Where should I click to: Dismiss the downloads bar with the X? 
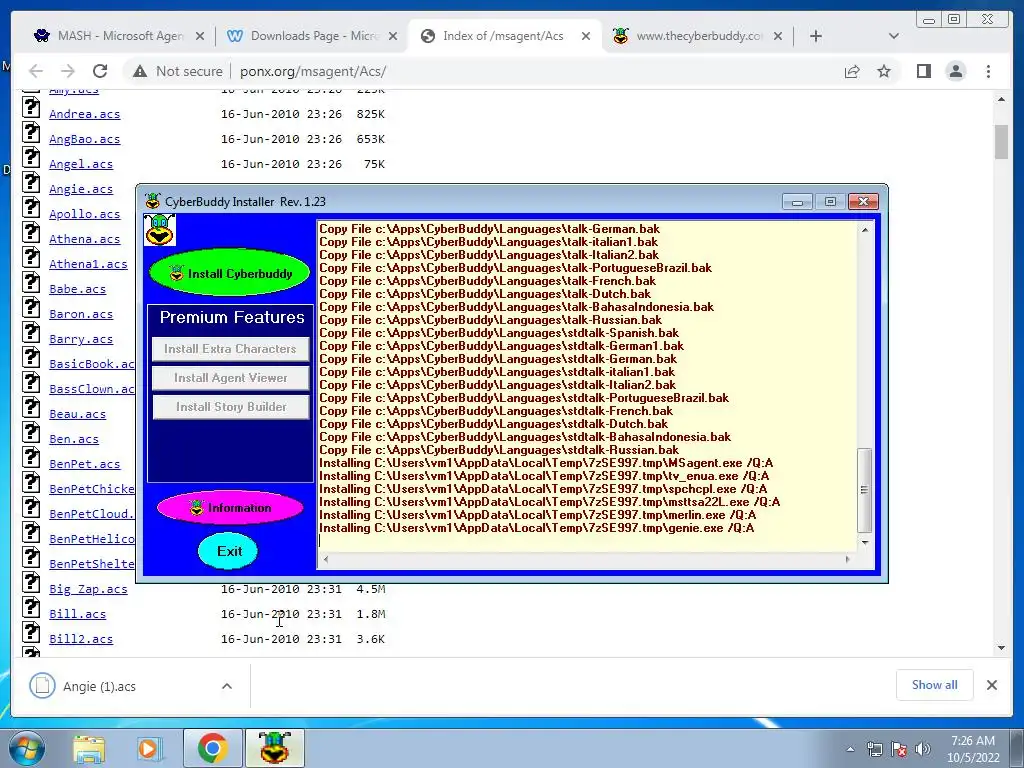(x=991, y=685)
